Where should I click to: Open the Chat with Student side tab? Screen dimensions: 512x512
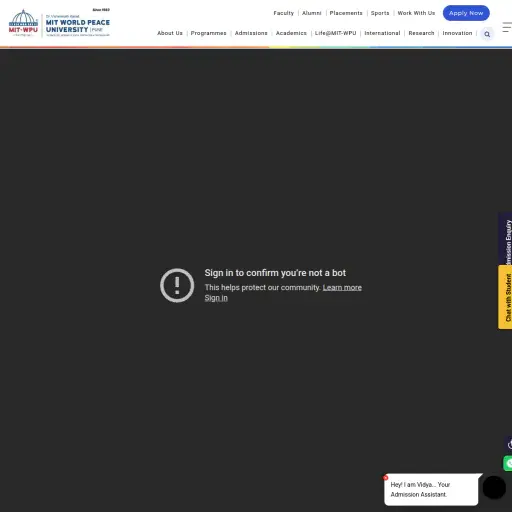point(506,297)
